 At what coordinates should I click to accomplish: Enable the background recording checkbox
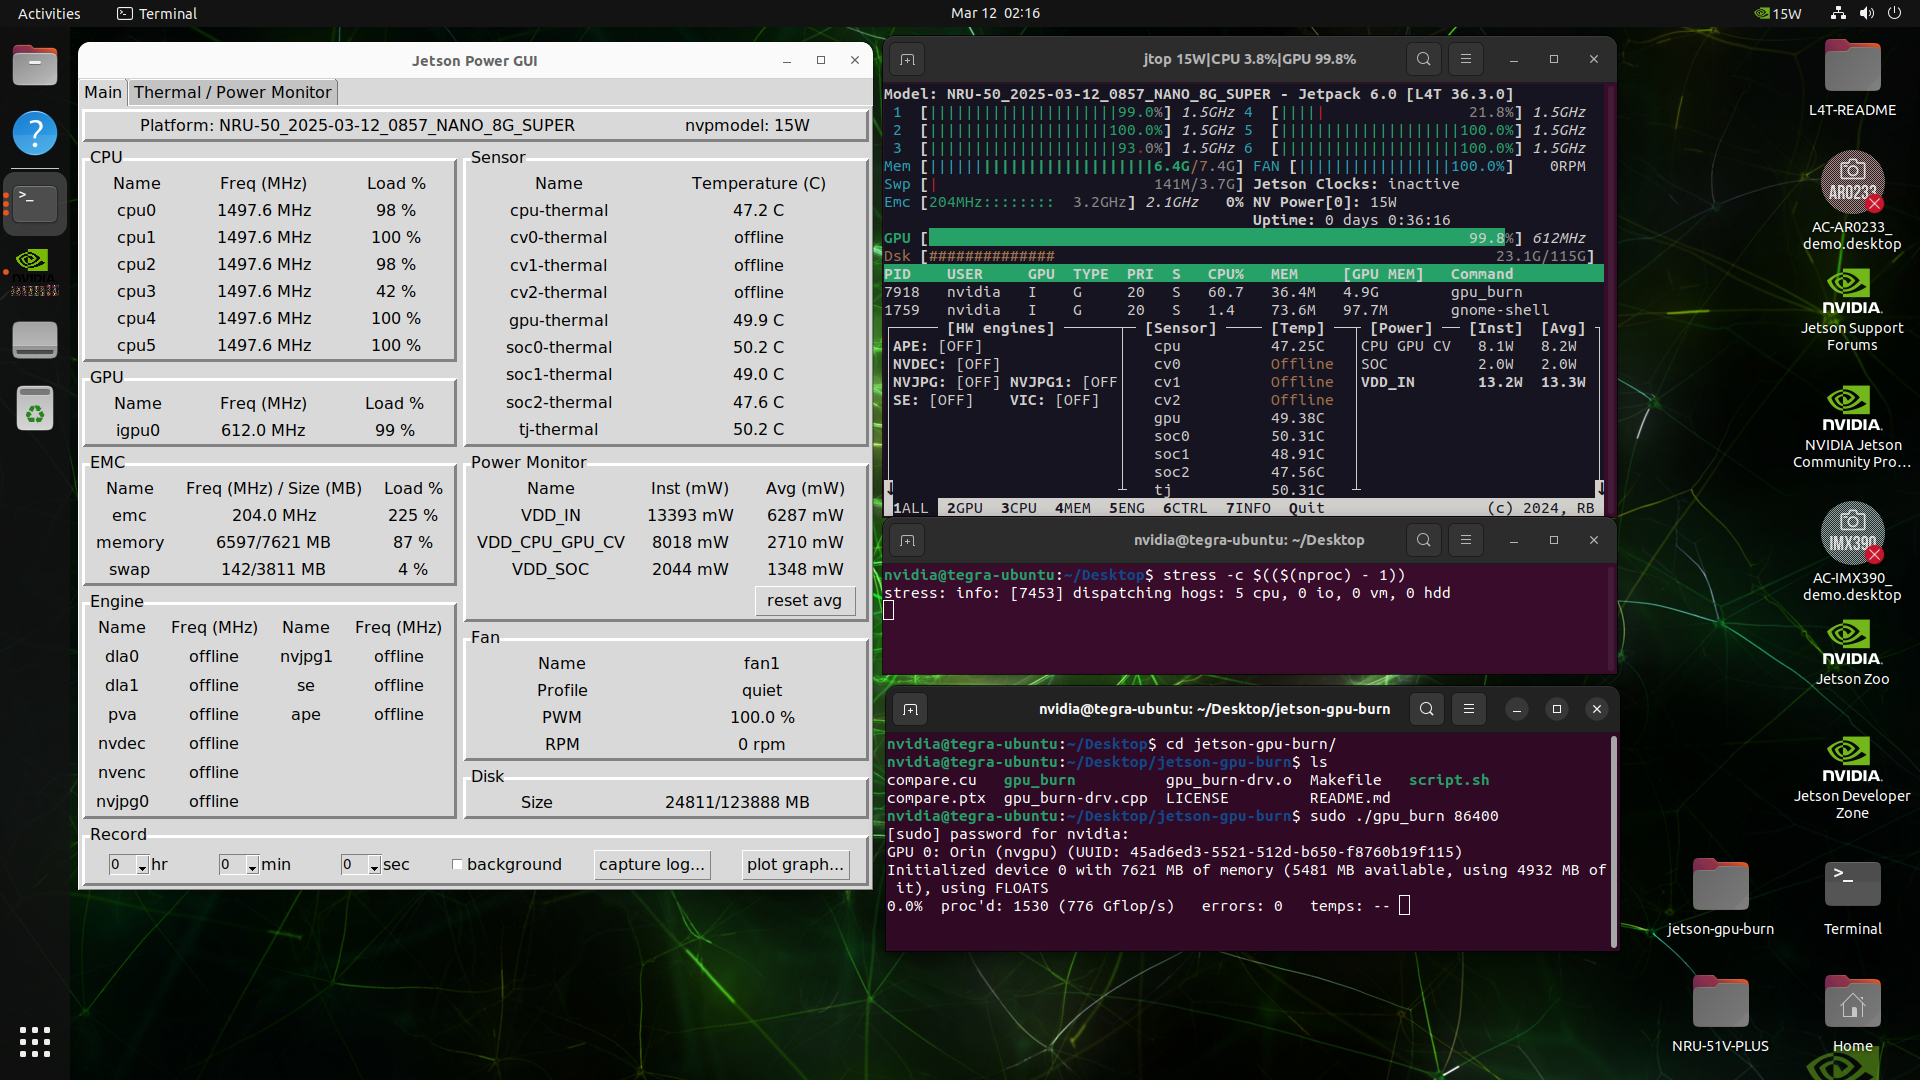coord(458,865)
